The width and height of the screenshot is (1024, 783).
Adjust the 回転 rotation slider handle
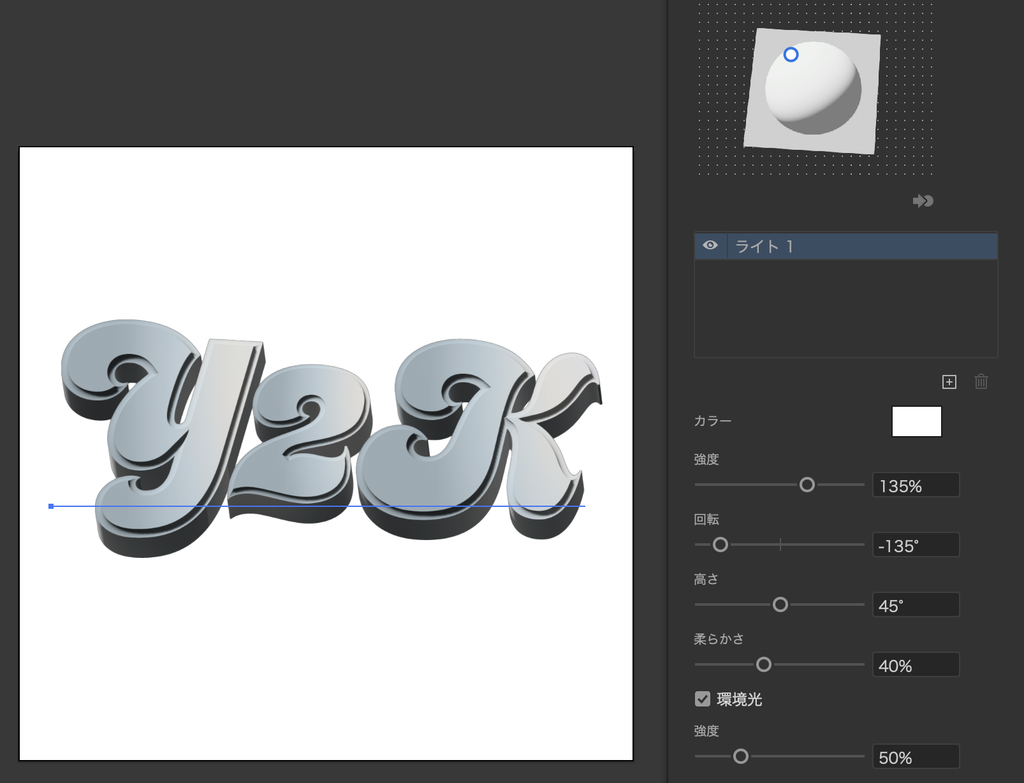[720, 545]
